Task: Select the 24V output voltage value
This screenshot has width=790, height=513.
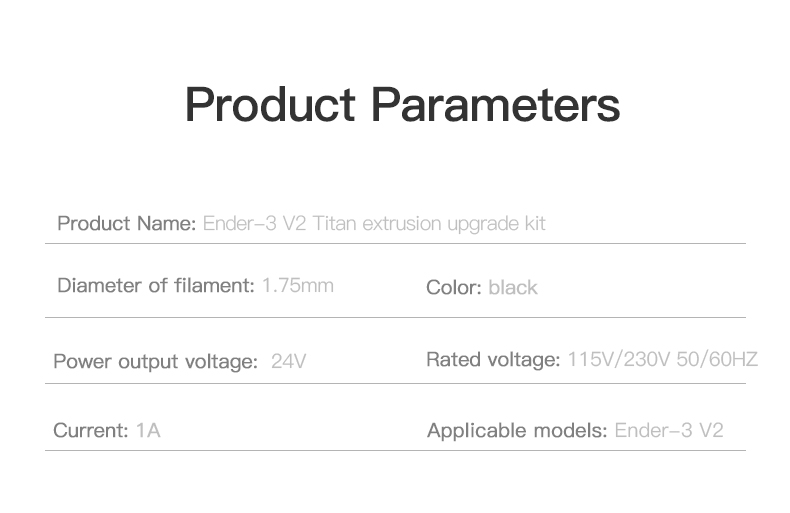Action: [x=288, y=361]
